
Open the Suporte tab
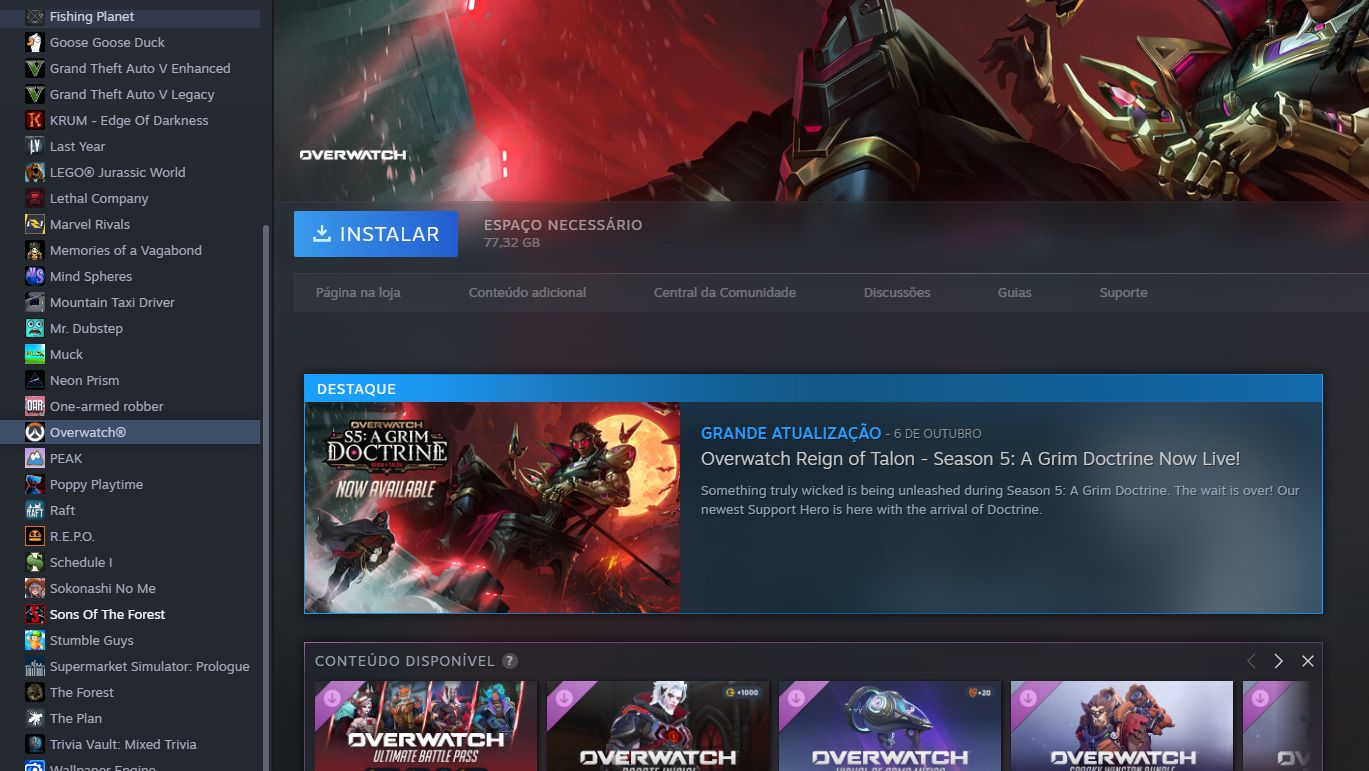tap(1123, 292)
